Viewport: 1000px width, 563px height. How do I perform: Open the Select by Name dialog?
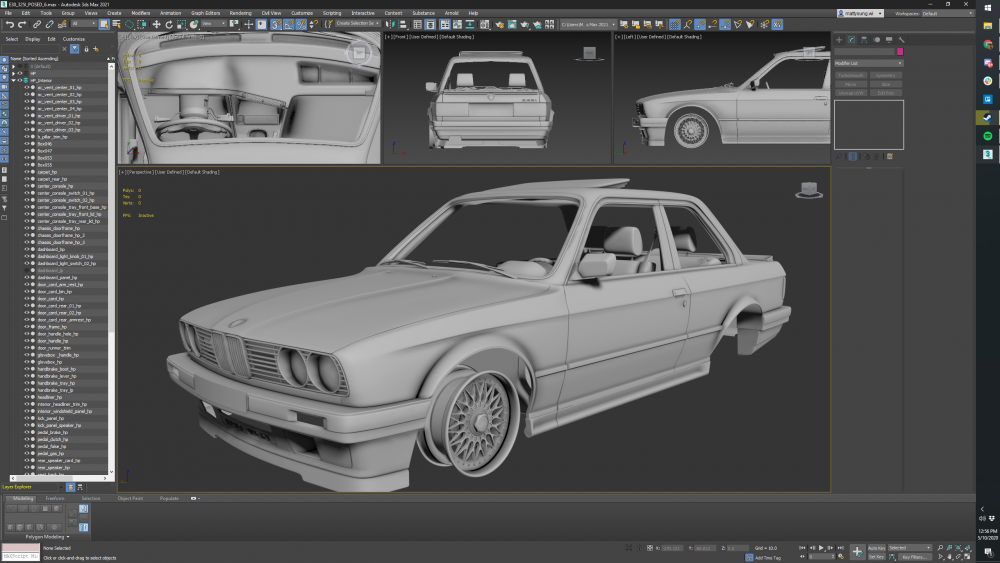pos(117,24)
